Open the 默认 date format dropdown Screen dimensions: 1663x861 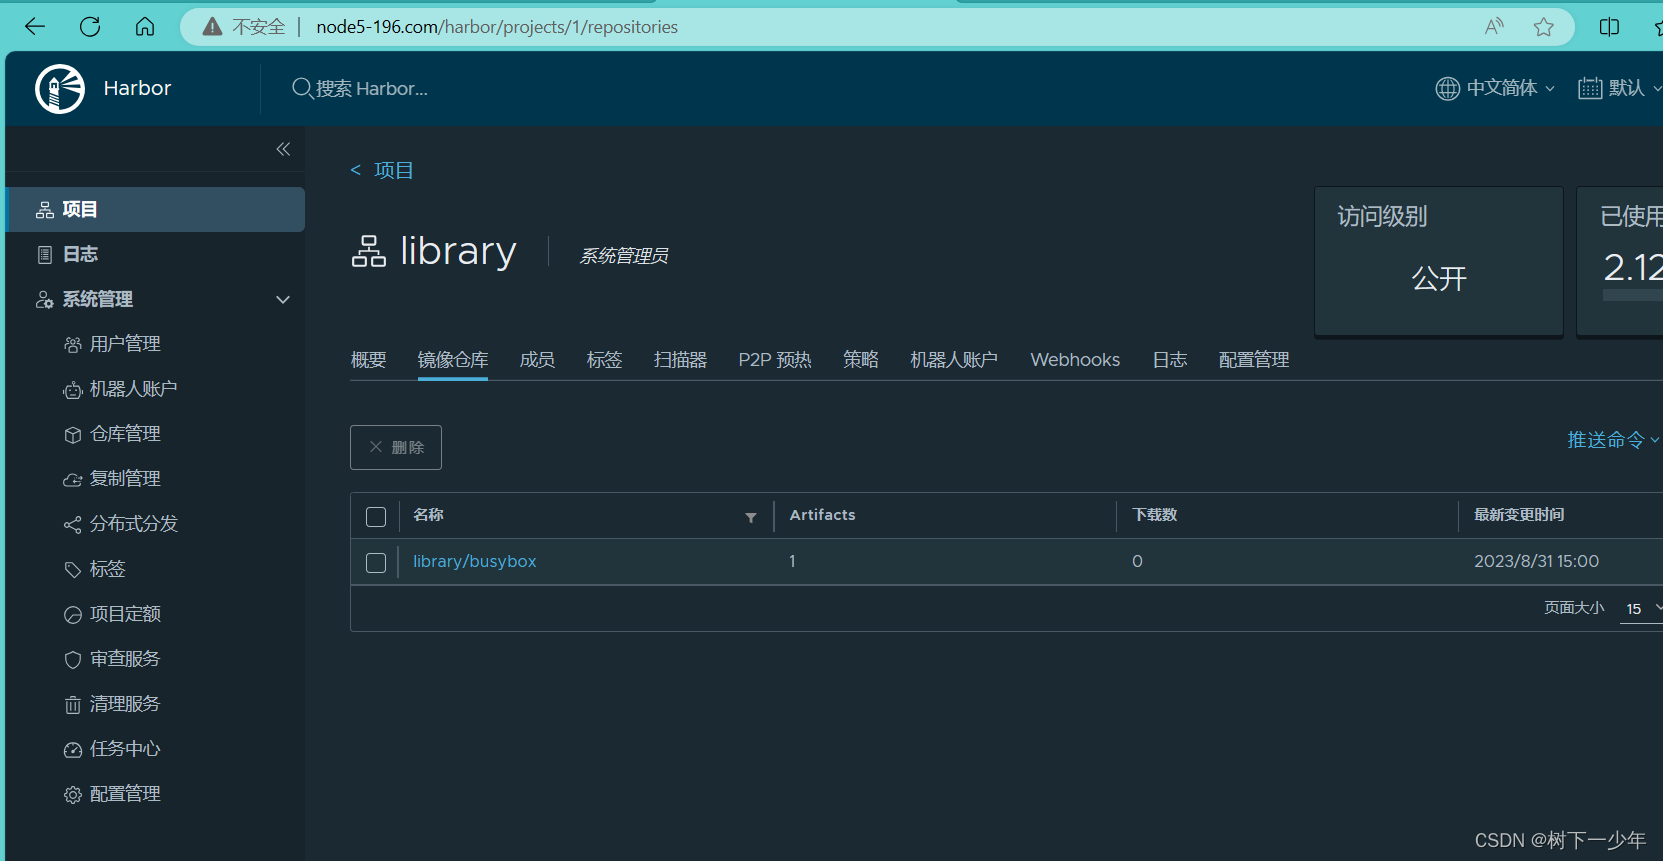(1620, 88)
